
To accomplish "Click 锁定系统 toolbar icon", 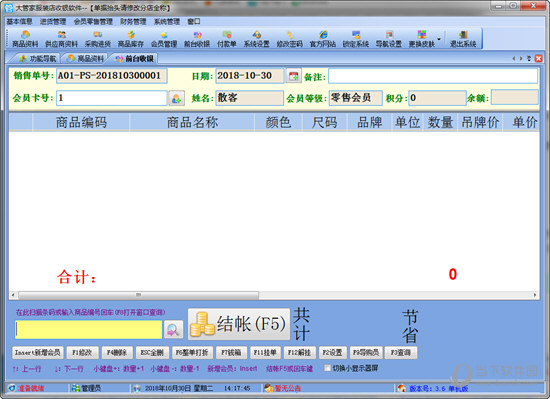I will coord(356,39).
